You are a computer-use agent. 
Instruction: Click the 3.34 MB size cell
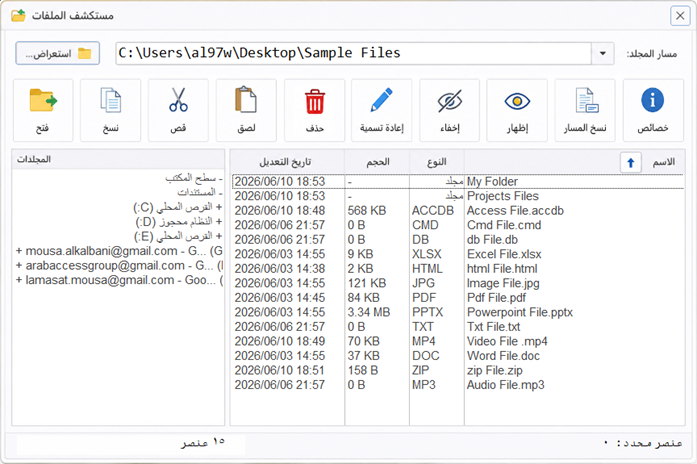pos(369,312)
